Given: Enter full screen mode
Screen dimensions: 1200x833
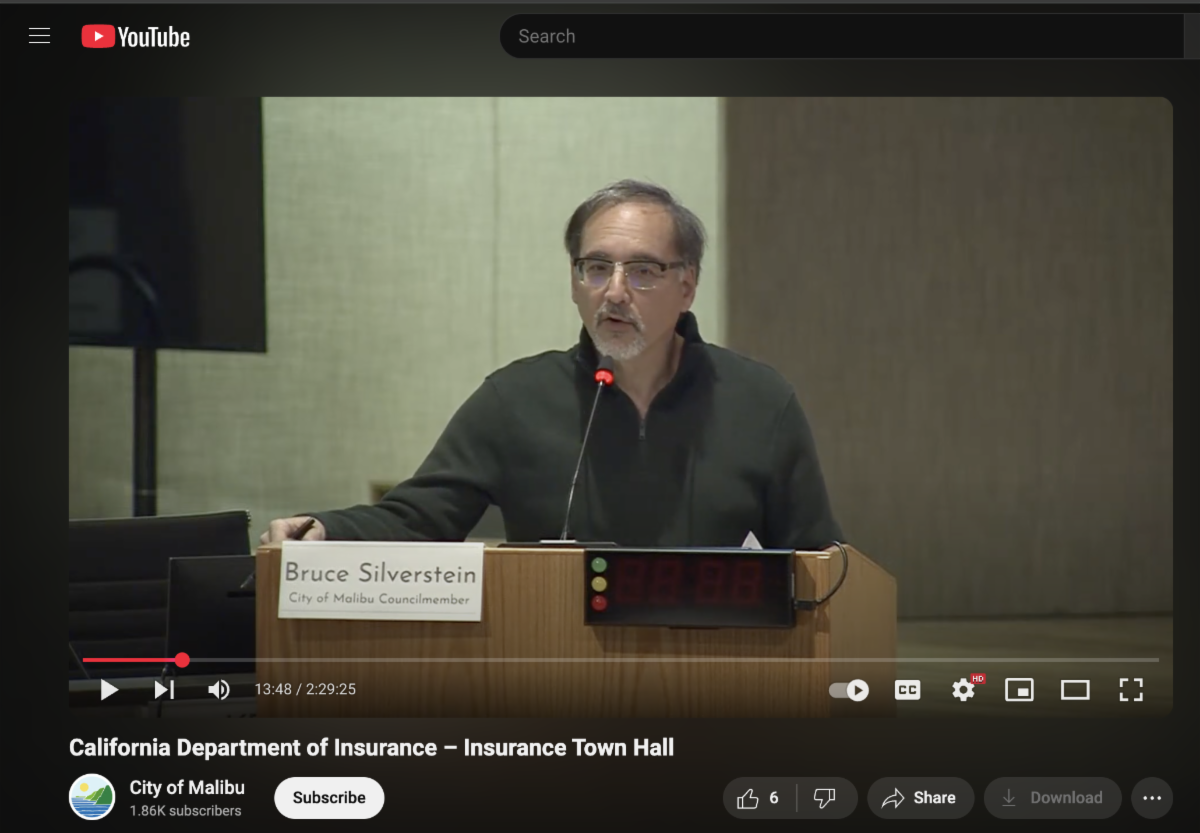Looking at the screenshot, I should (x=1131, y=690).
